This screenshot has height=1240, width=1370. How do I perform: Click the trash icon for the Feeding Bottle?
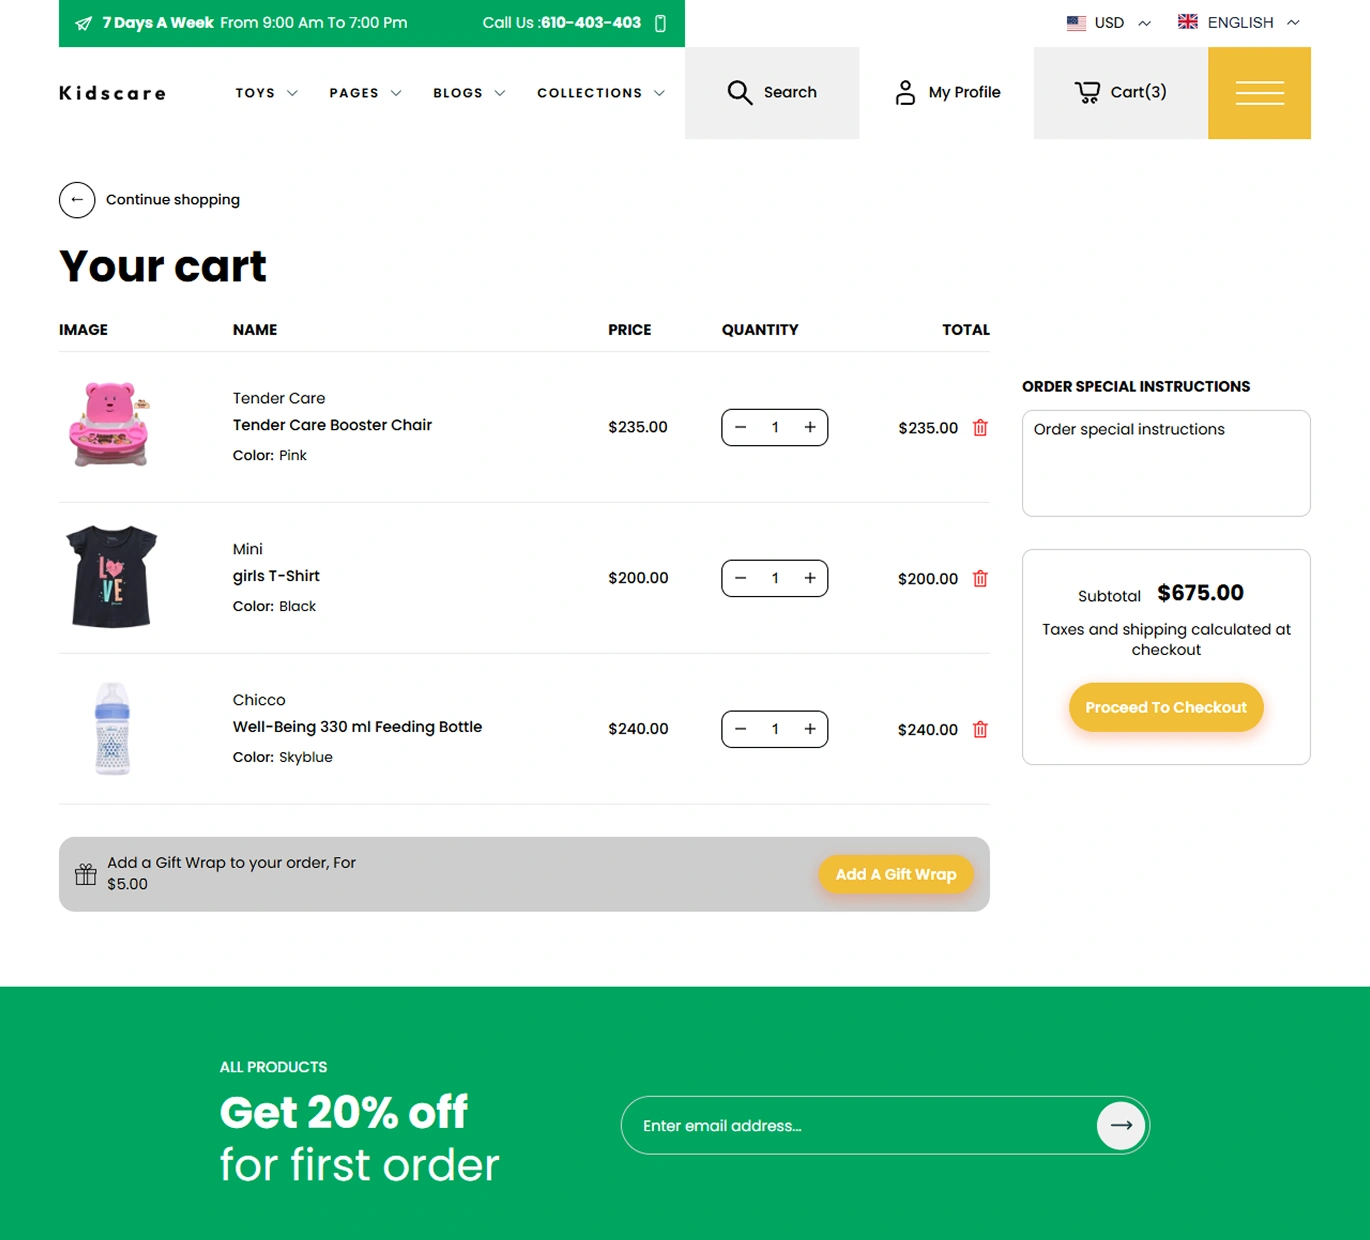coord(980,729)
